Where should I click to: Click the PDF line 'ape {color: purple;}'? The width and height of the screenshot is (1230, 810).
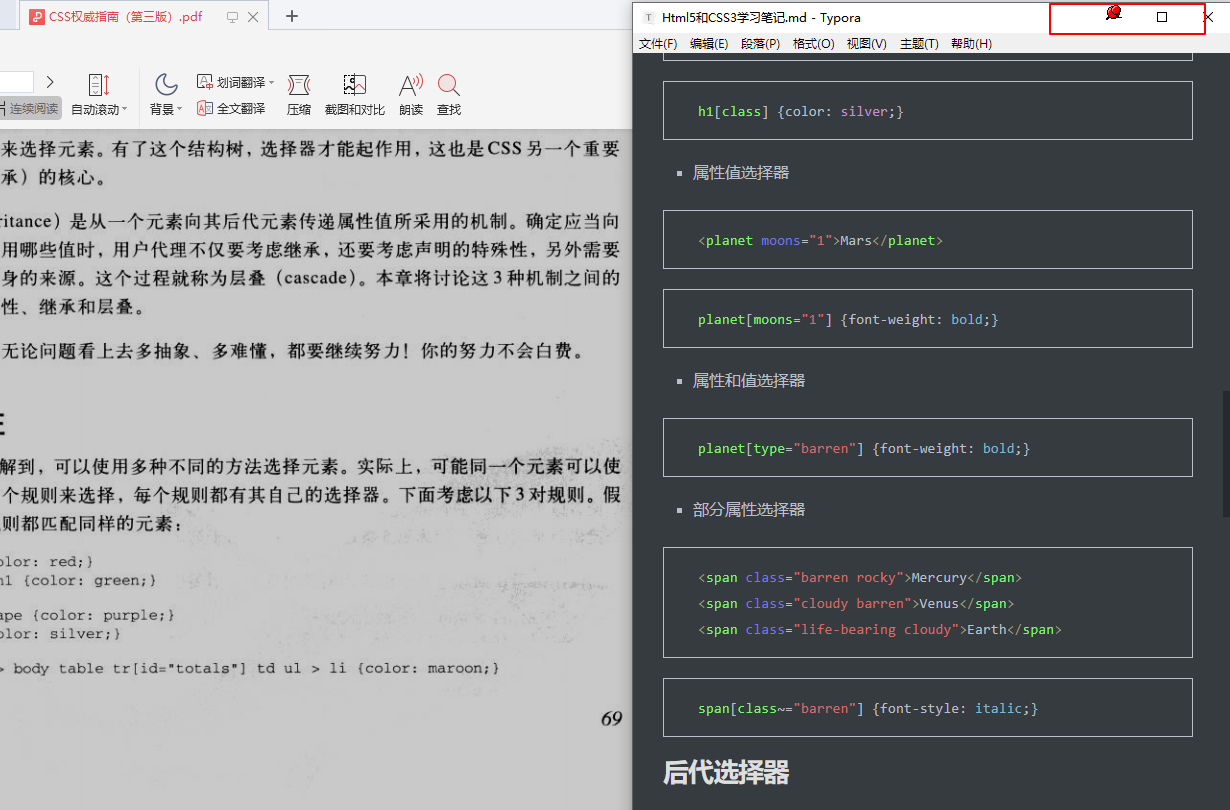(x=88, y=615)
